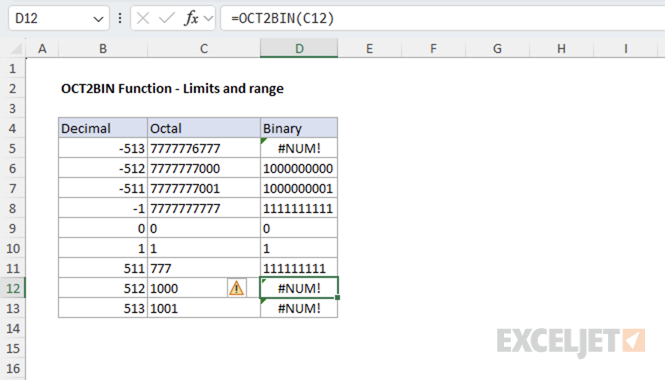Select row 3 header
Viewport: 665px width, 380px height.
pyautogui.click(x=13, y=108)
